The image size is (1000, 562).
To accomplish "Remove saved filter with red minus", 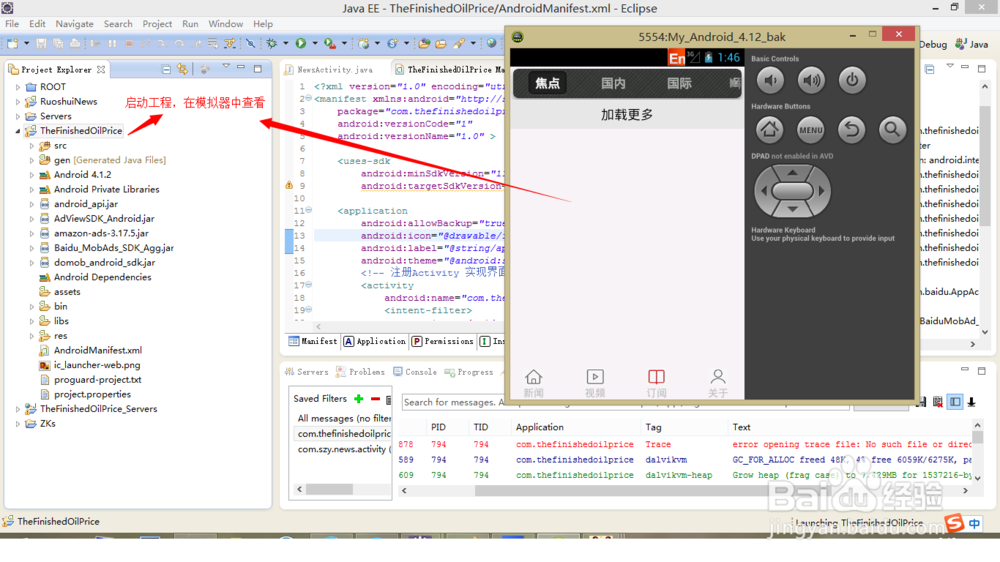I will (x=375, y=399).
